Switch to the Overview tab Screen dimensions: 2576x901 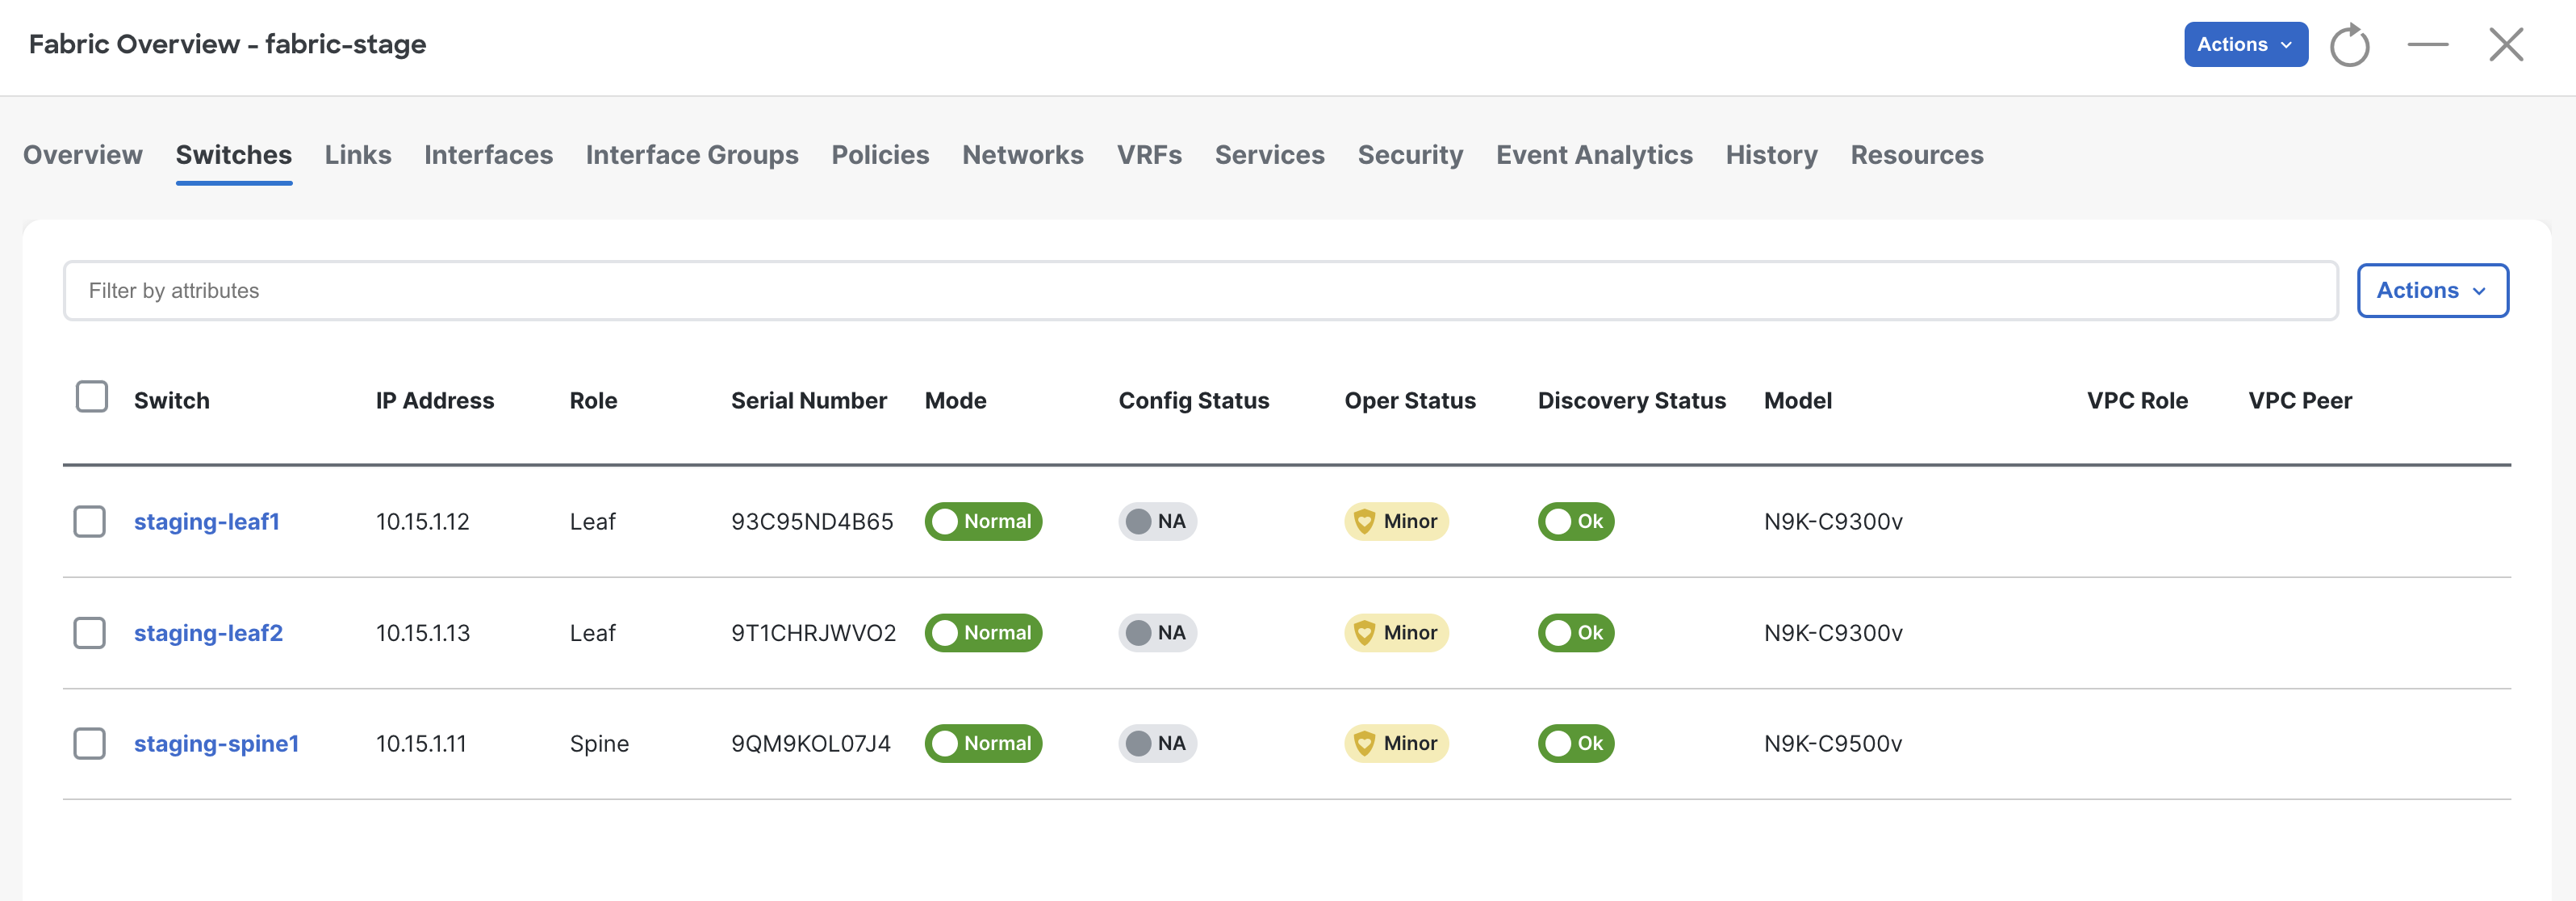pyautogui.click(x=83, y=155)
